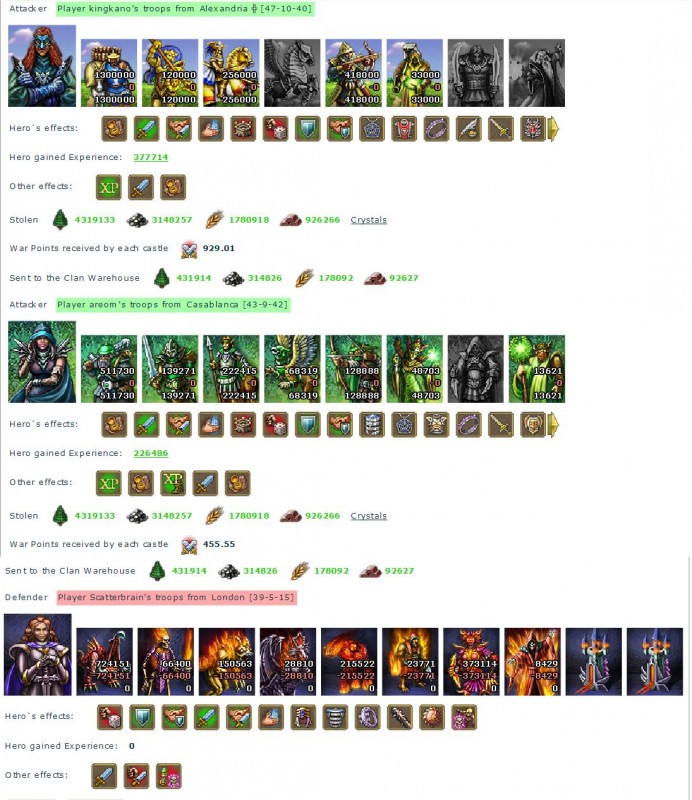Expand more hero effects for kingkano
The width and height of the screenshot is (692, 800).
[x=553, y=129]
